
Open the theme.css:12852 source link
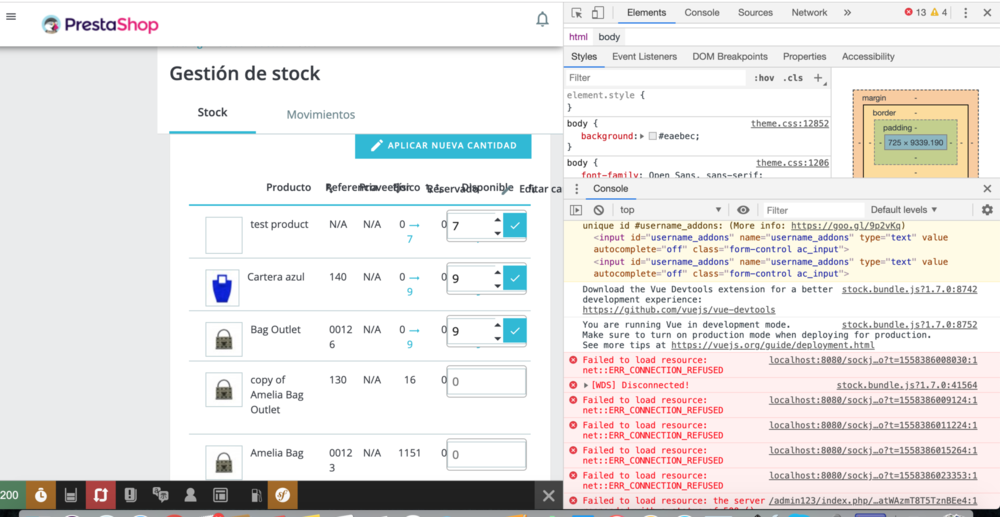coord(790,124)
